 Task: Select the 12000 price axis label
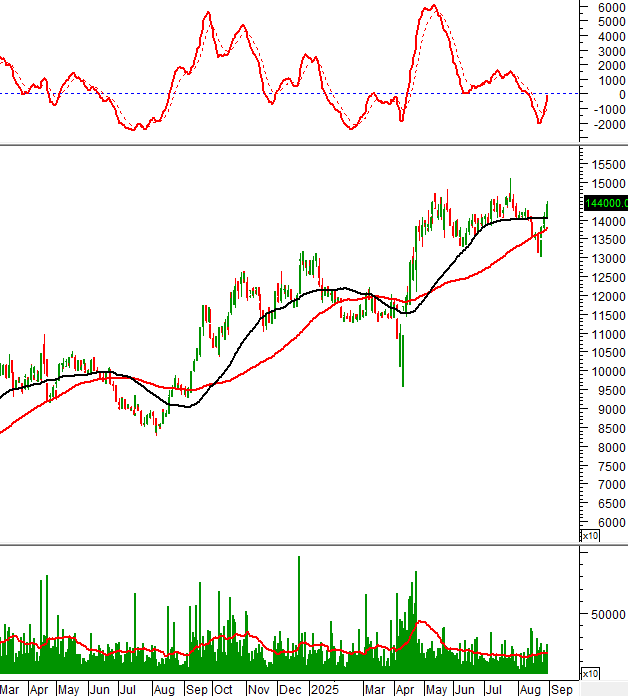[x=608, y=297]
